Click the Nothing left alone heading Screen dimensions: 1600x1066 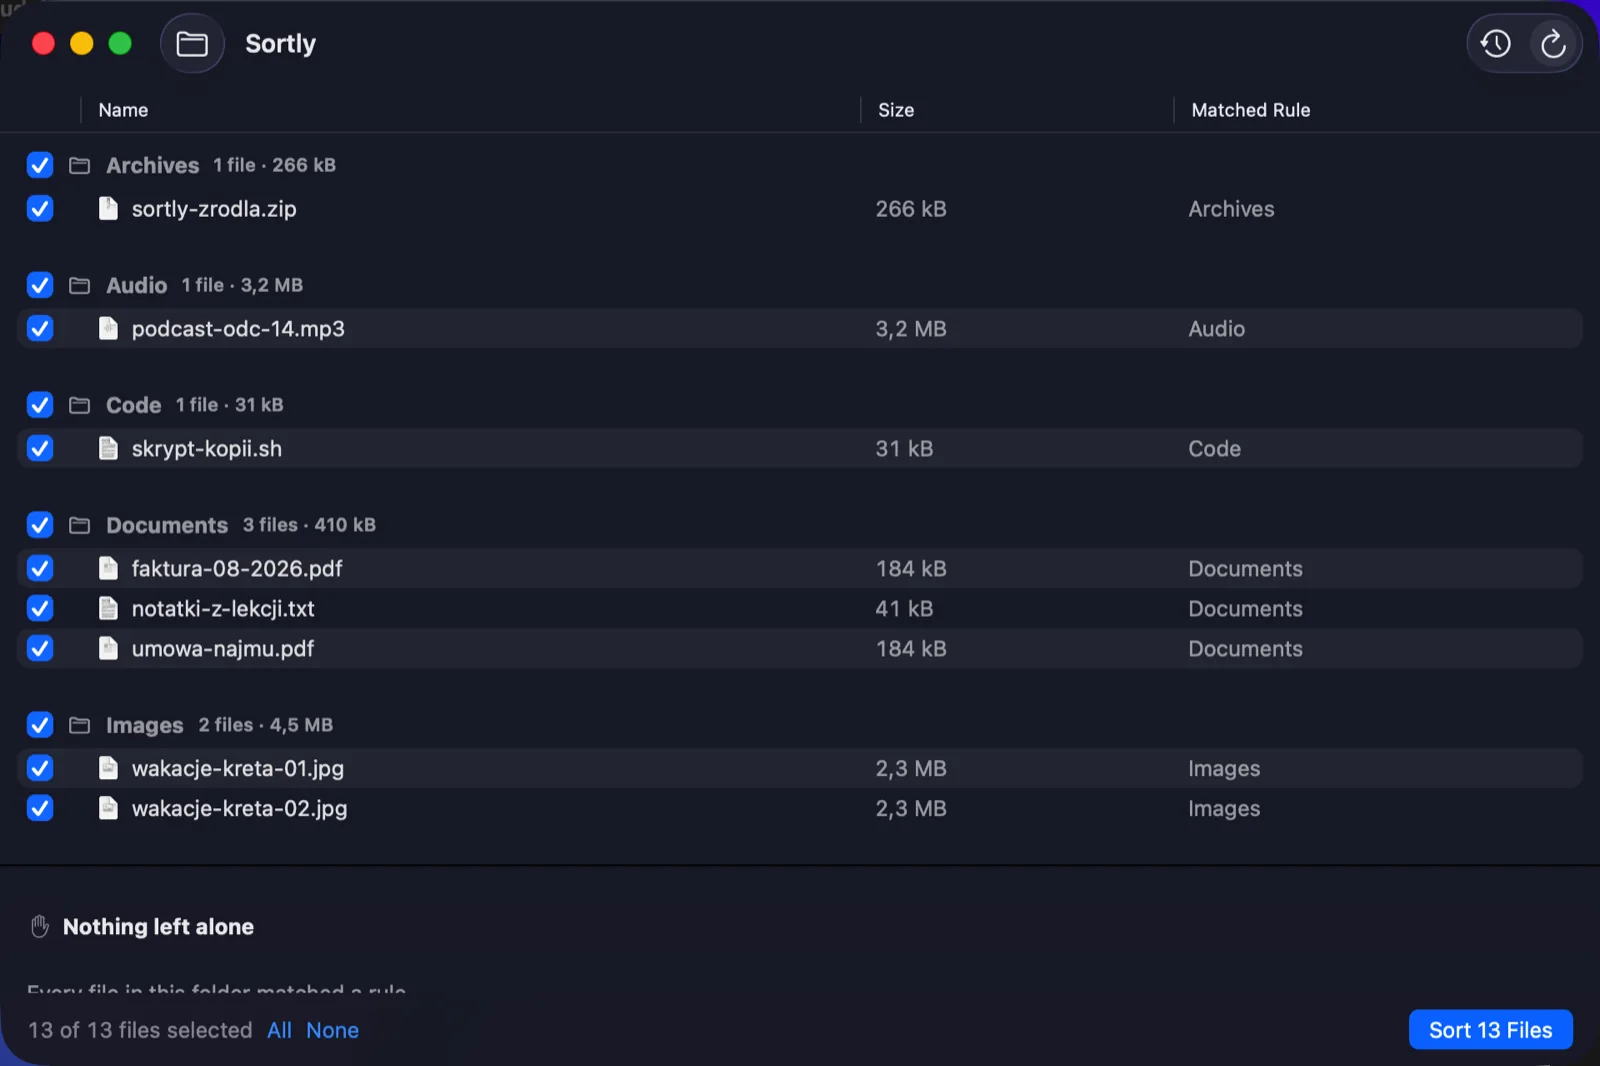pos(158,927)
